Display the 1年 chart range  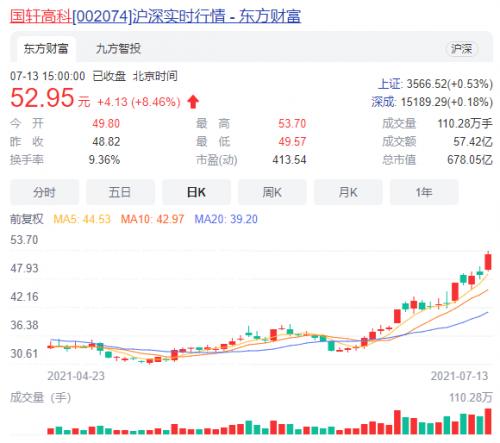pos(424,192)
